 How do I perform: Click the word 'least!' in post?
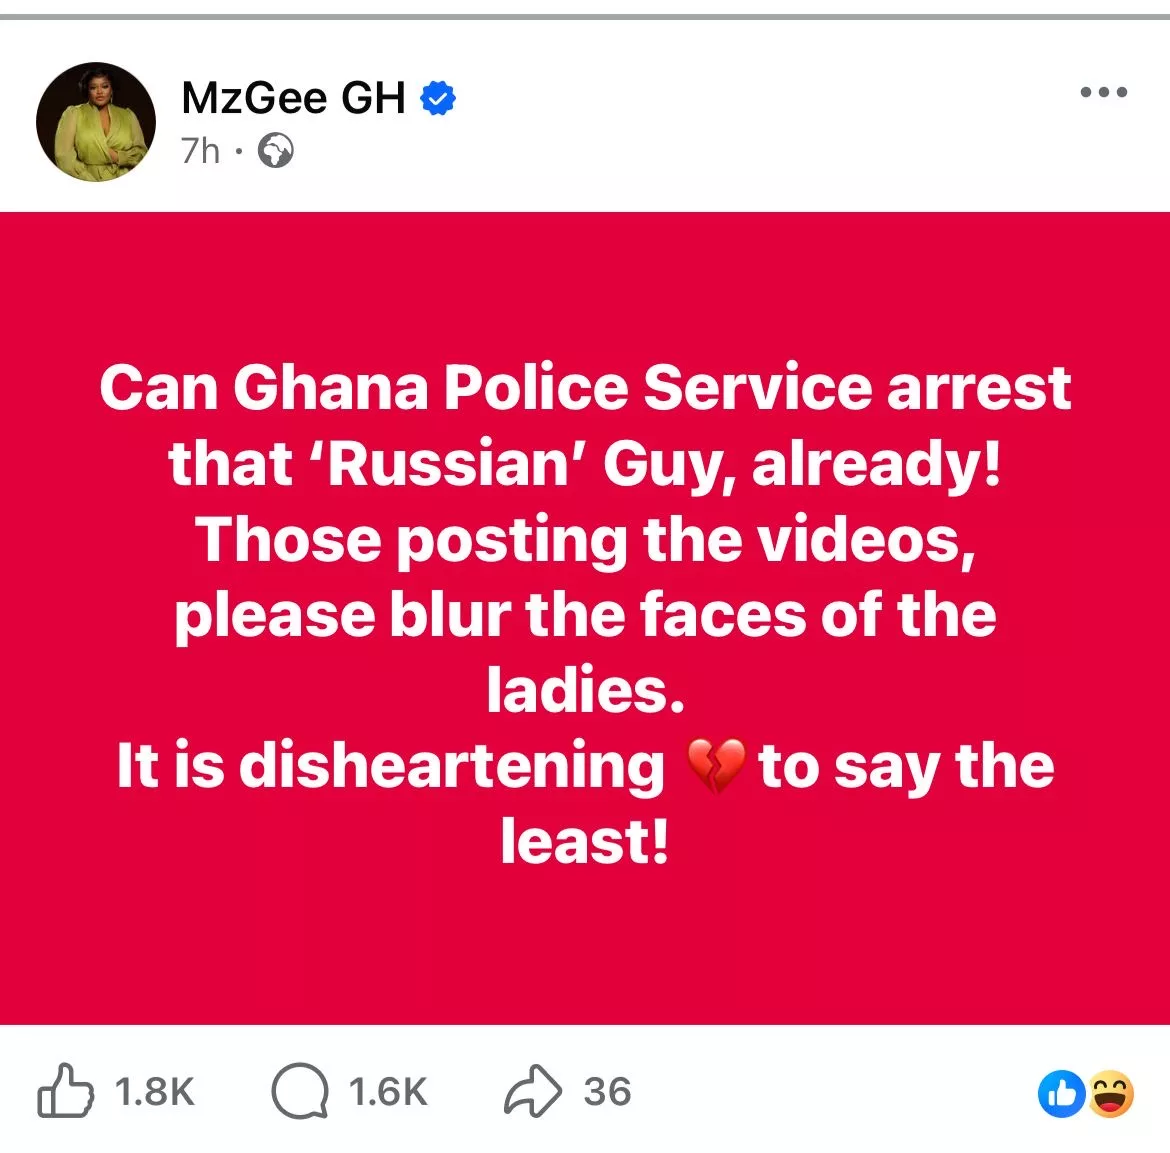click(584, 841)
